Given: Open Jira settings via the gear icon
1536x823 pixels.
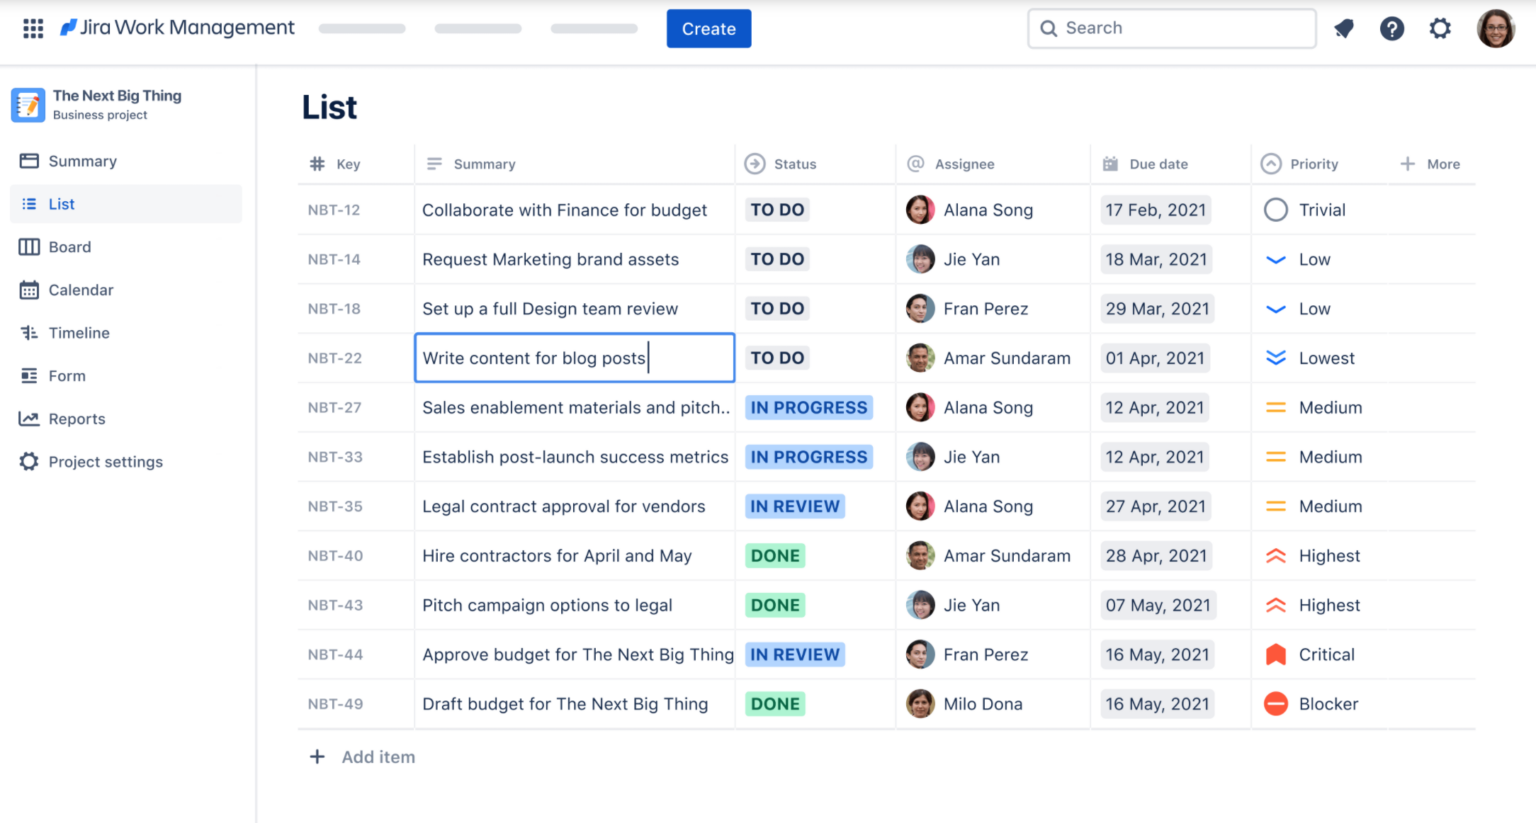Looking at the screenshot, I should (1440, 28).
